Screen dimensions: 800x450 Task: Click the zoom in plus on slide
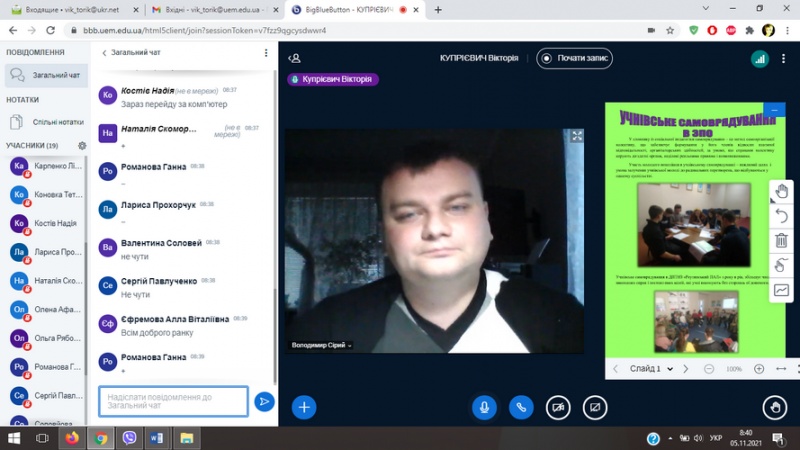pos(759,369)
